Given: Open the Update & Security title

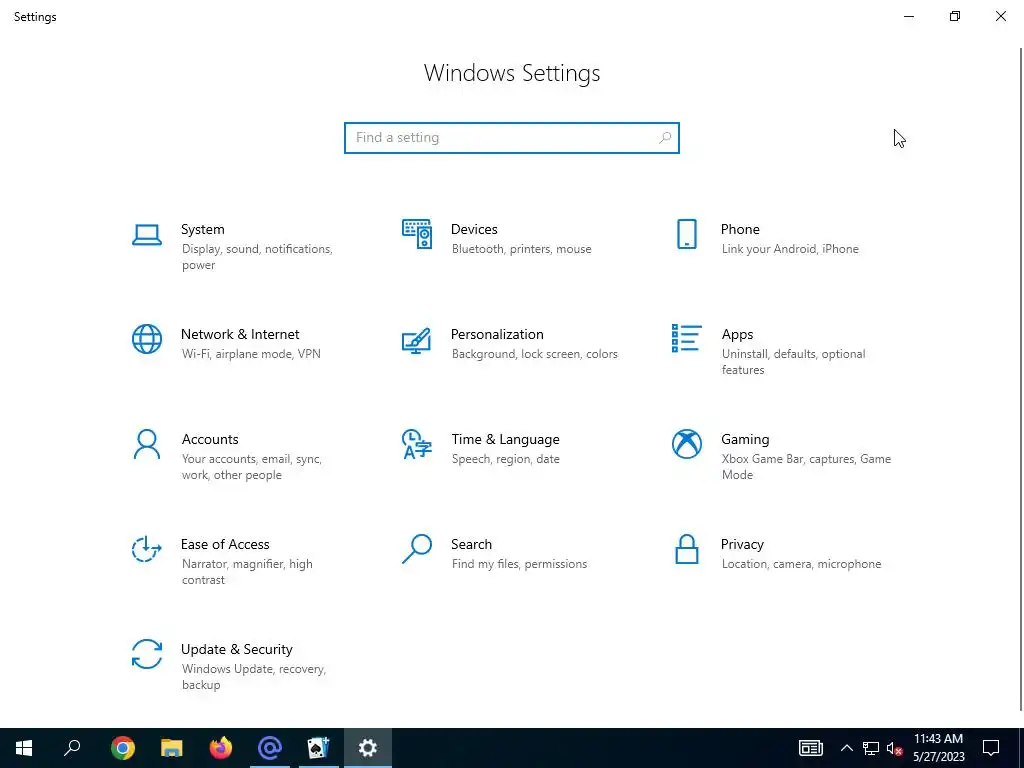Looking at the screenshot, I should pos(236,649).
